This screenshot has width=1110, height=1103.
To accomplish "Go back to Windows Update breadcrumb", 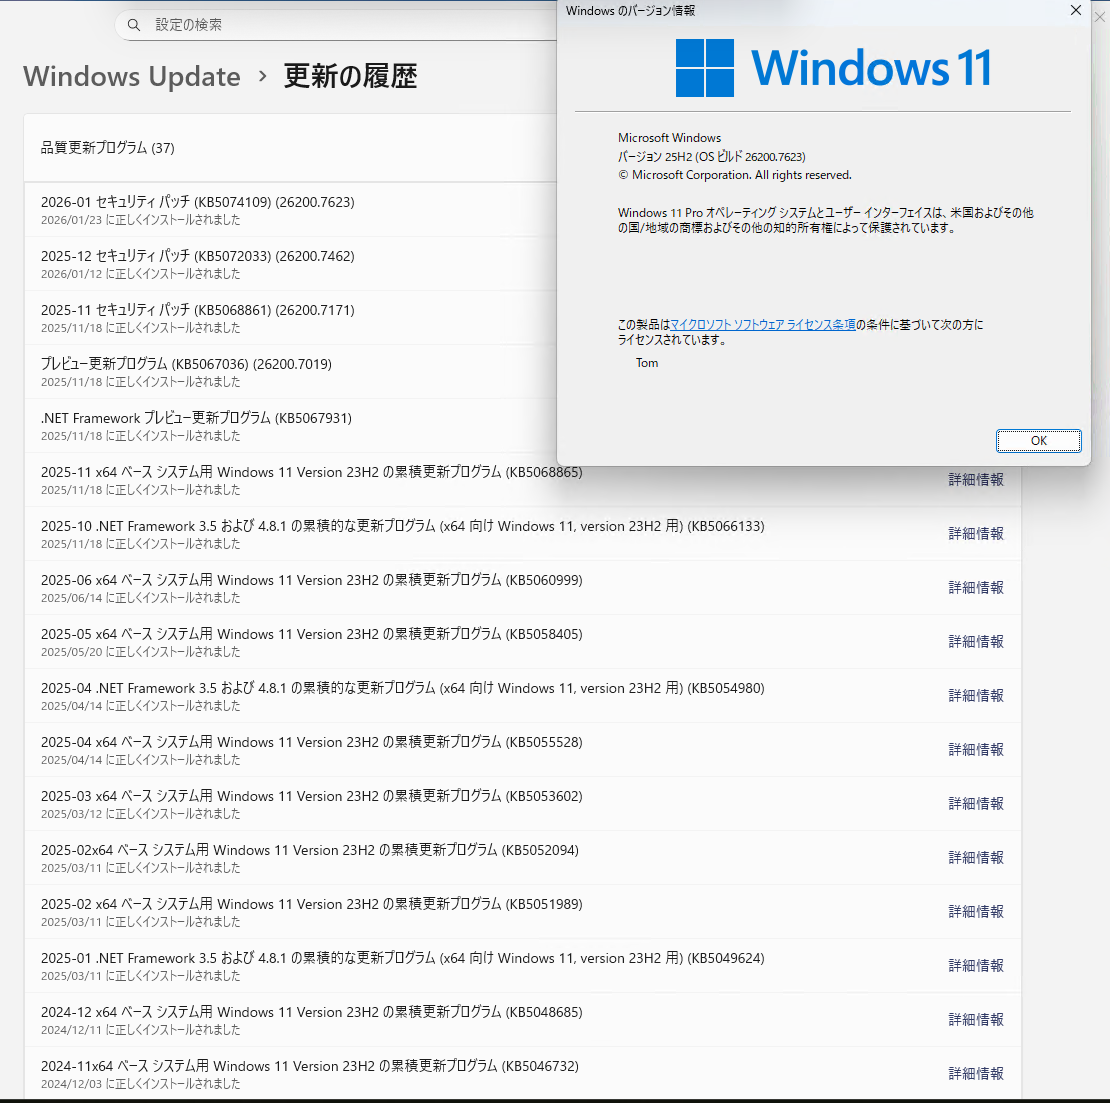I will tap(132, 76).
